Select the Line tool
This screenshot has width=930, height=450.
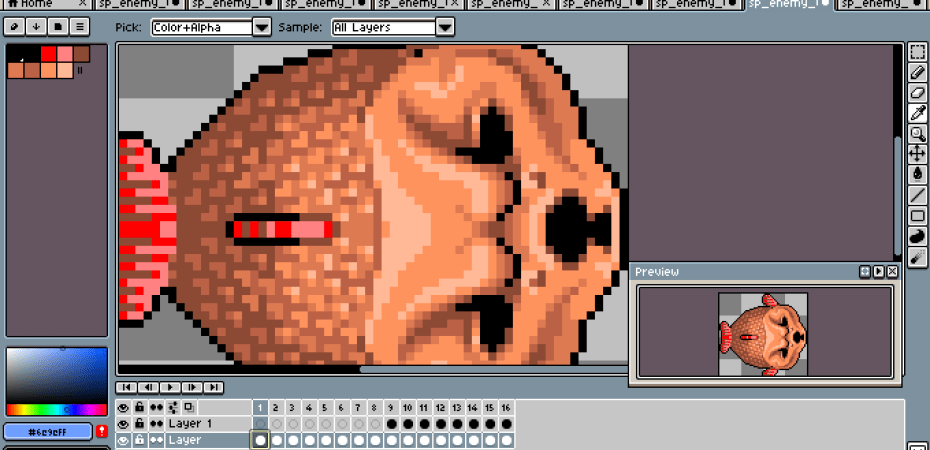pos(917,195)
